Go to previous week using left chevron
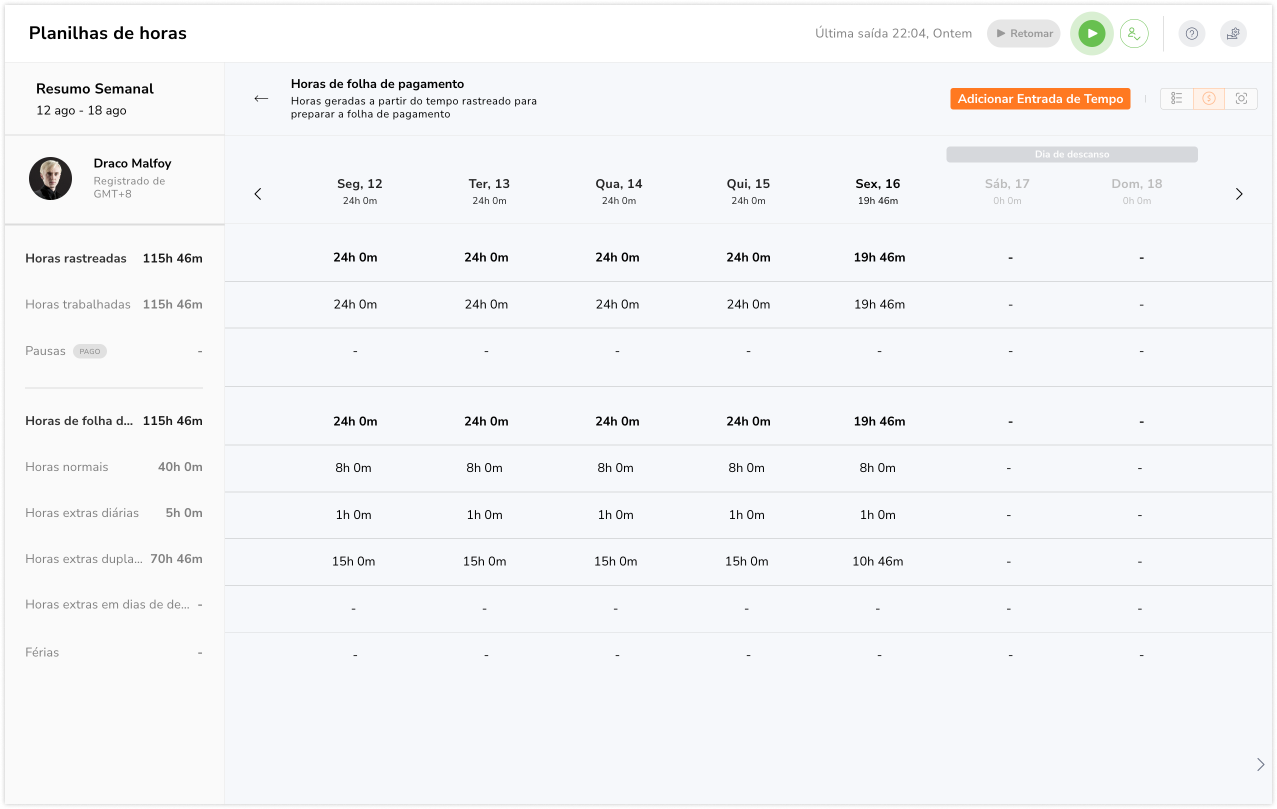 click(x=258, y=194)
